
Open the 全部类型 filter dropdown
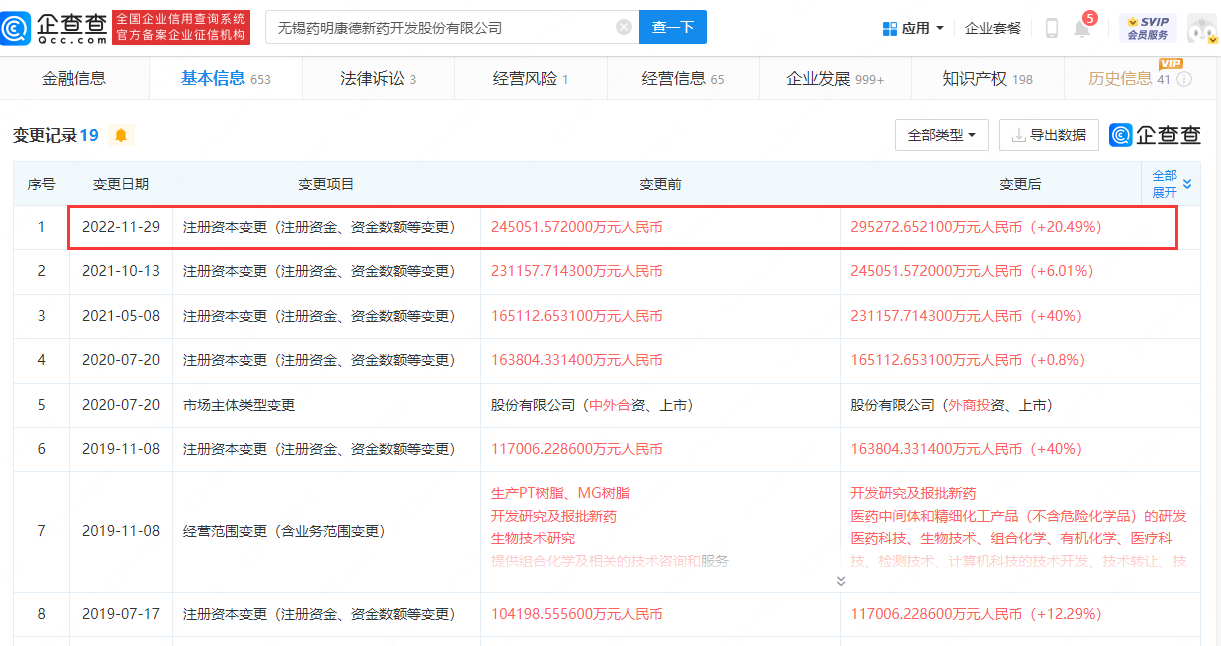(x=942, y=135)
